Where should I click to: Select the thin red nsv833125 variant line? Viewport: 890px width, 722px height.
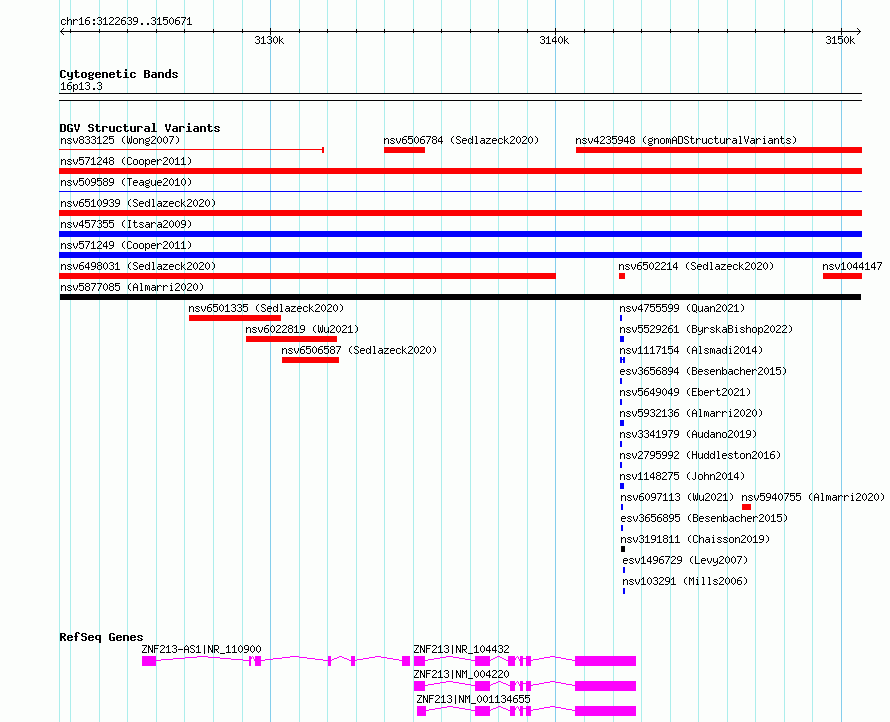192,150
